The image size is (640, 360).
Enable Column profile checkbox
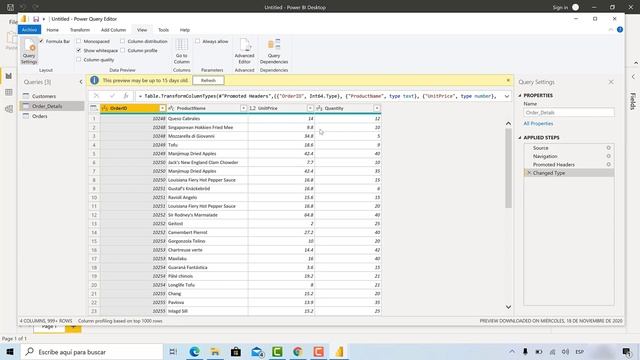point(122,50)
